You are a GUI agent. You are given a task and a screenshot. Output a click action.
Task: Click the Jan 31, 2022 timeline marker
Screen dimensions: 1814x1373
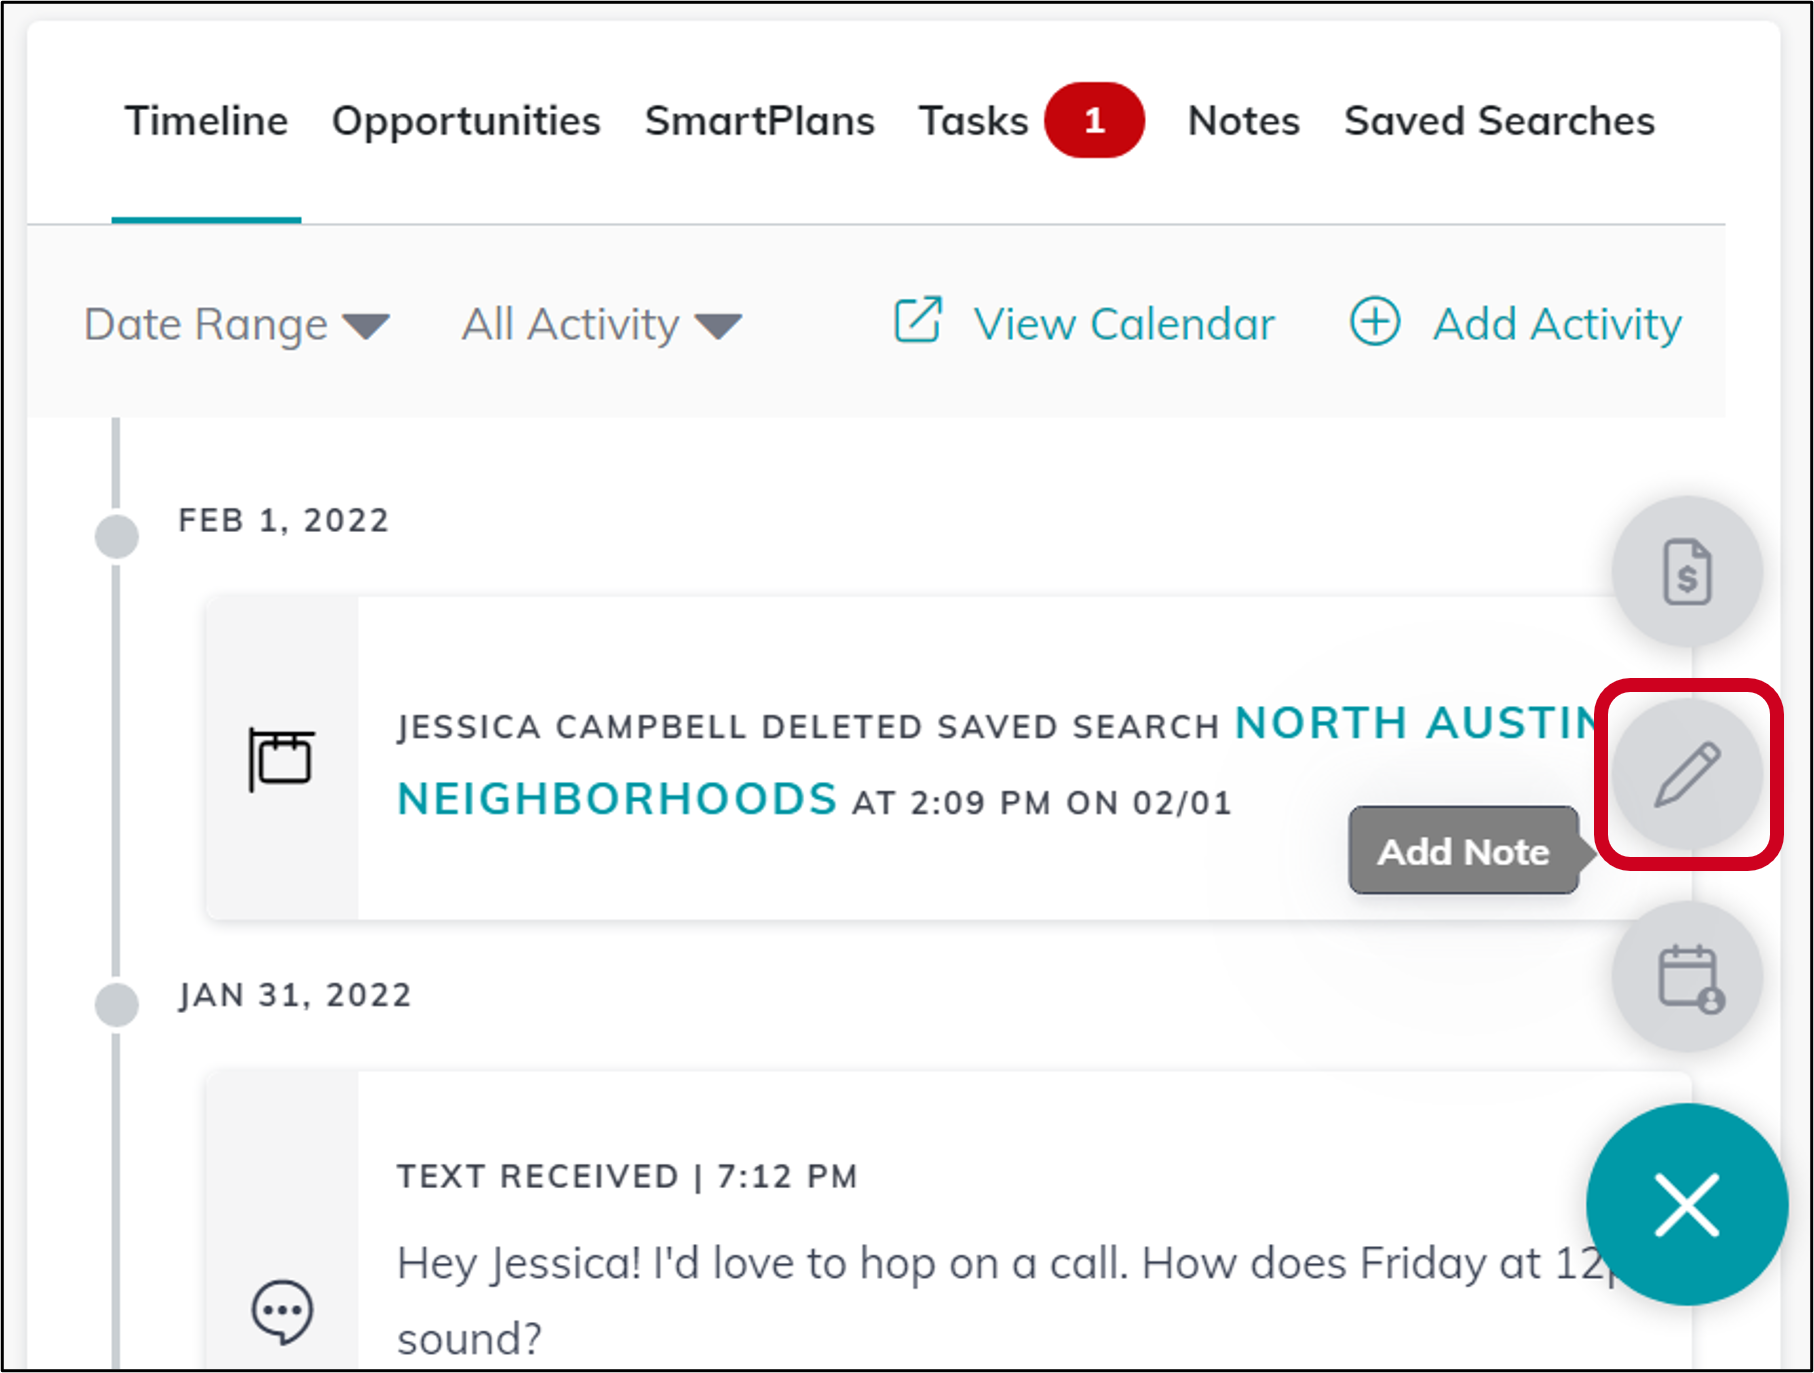[x=117, y=1004]
